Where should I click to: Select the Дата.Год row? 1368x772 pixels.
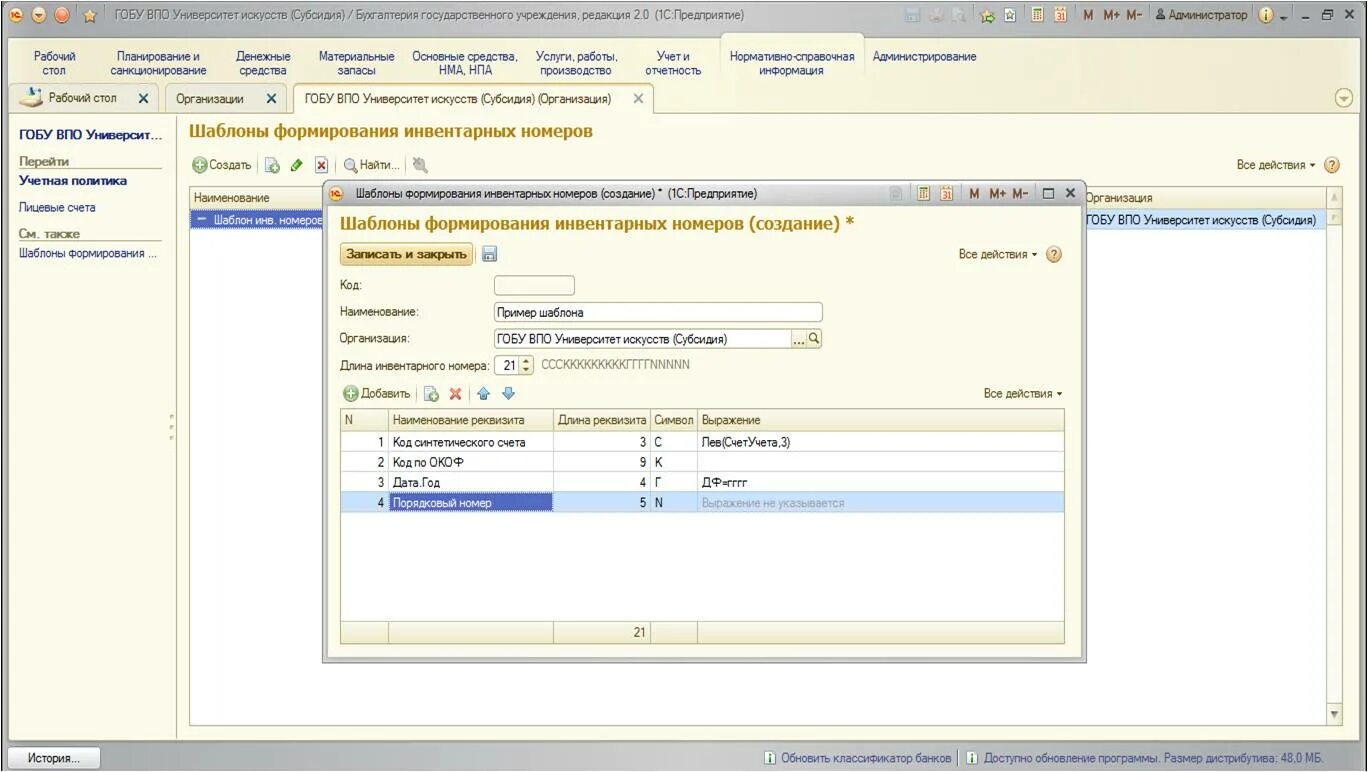click(x=702, y=482)
